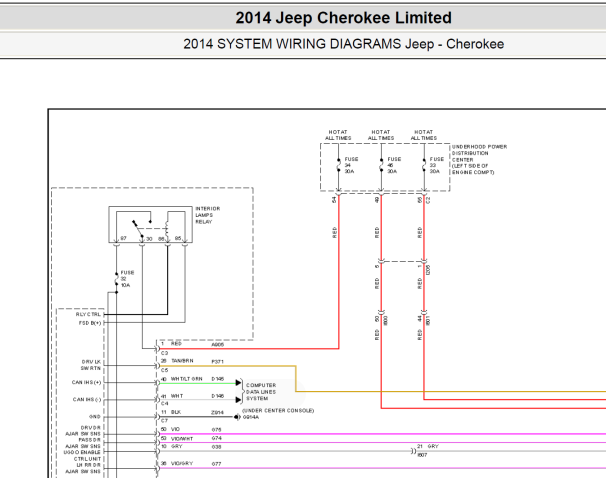This screenshot has width=606, height=478.
Task: Select the G914A ground label
Action: [251, 417]
